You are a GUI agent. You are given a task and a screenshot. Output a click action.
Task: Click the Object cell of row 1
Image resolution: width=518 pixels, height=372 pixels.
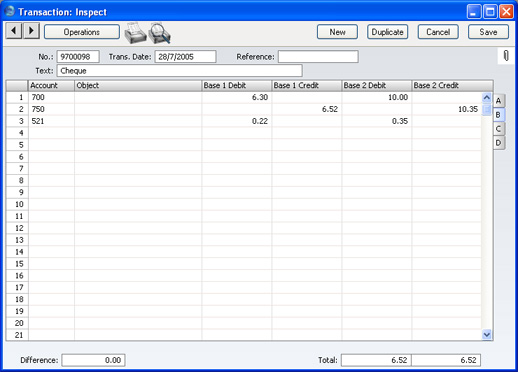click(x=138, y=97)
